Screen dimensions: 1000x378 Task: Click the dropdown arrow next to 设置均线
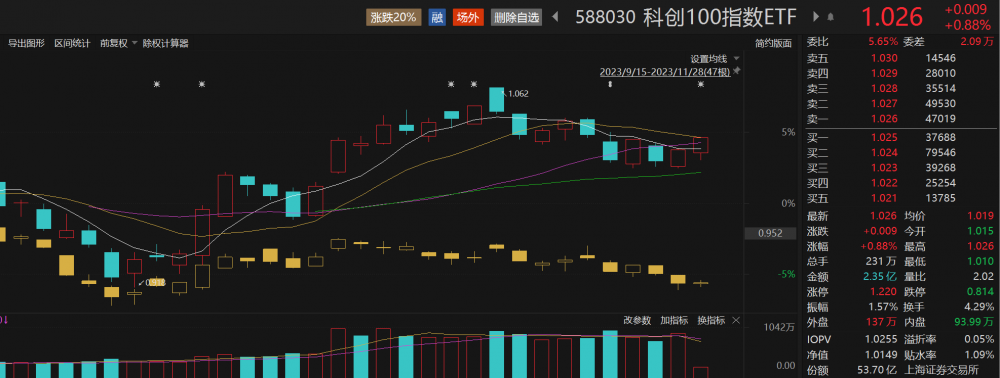[737, 58]
